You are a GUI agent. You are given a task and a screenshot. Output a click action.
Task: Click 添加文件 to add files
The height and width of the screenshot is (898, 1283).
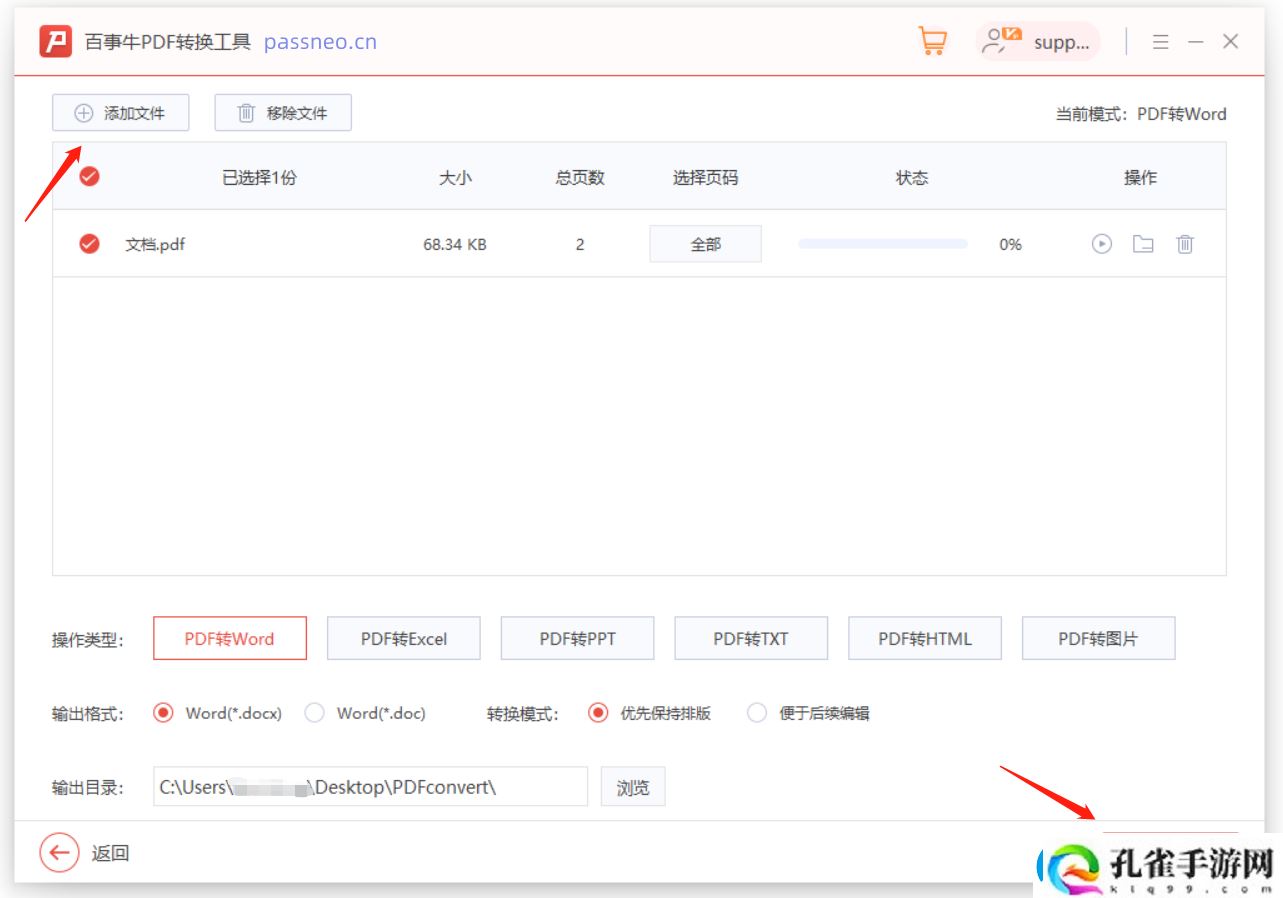[121, 113]
